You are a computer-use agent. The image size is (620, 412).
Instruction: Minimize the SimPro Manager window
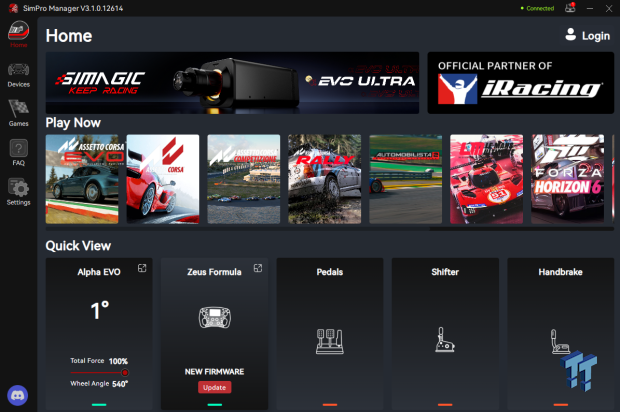tap(590, 8)
